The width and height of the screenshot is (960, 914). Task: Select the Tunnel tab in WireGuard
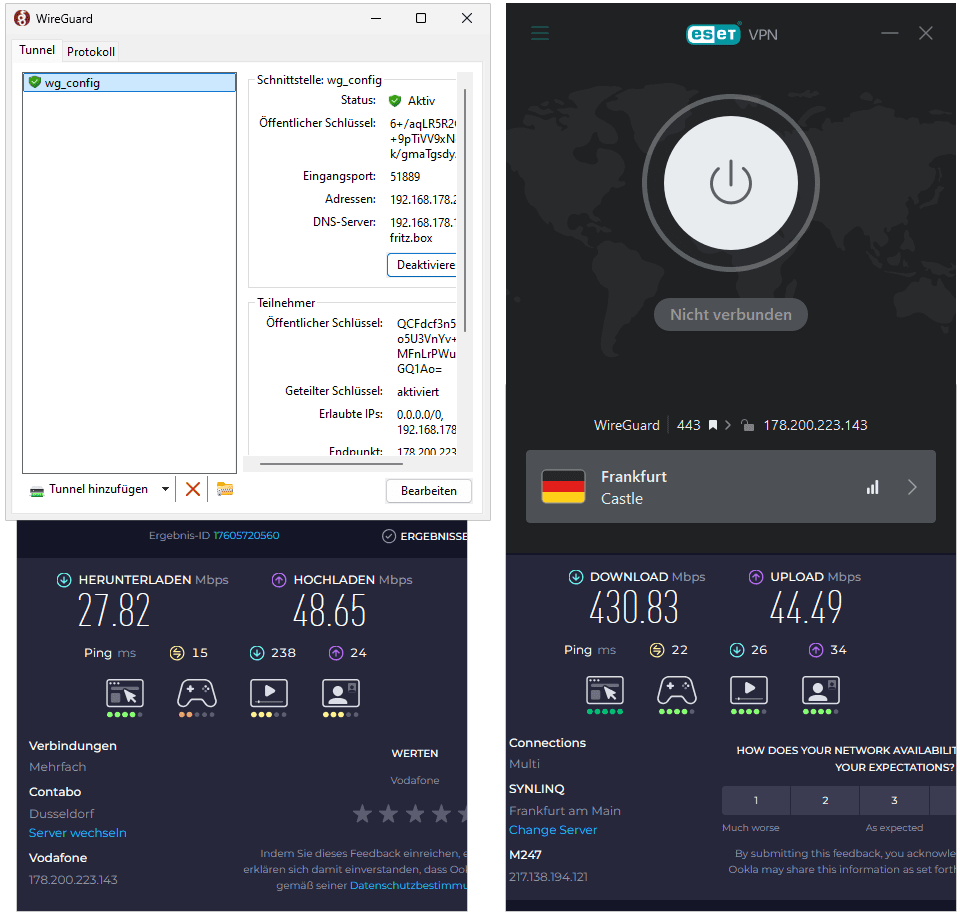pos(37,50)
